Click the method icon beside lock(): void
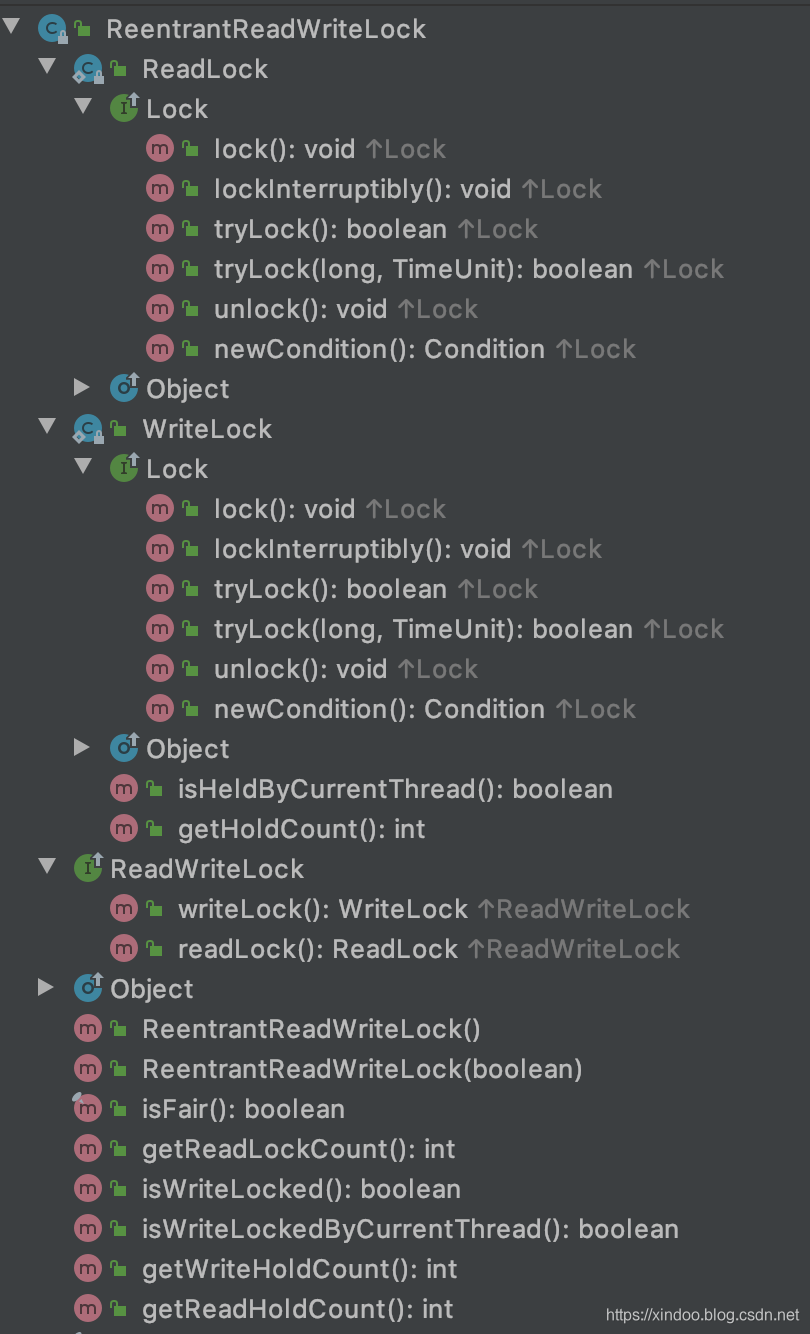Viewport: 810px width, 1334px height. pyautogui.click(x=160, y=148)
